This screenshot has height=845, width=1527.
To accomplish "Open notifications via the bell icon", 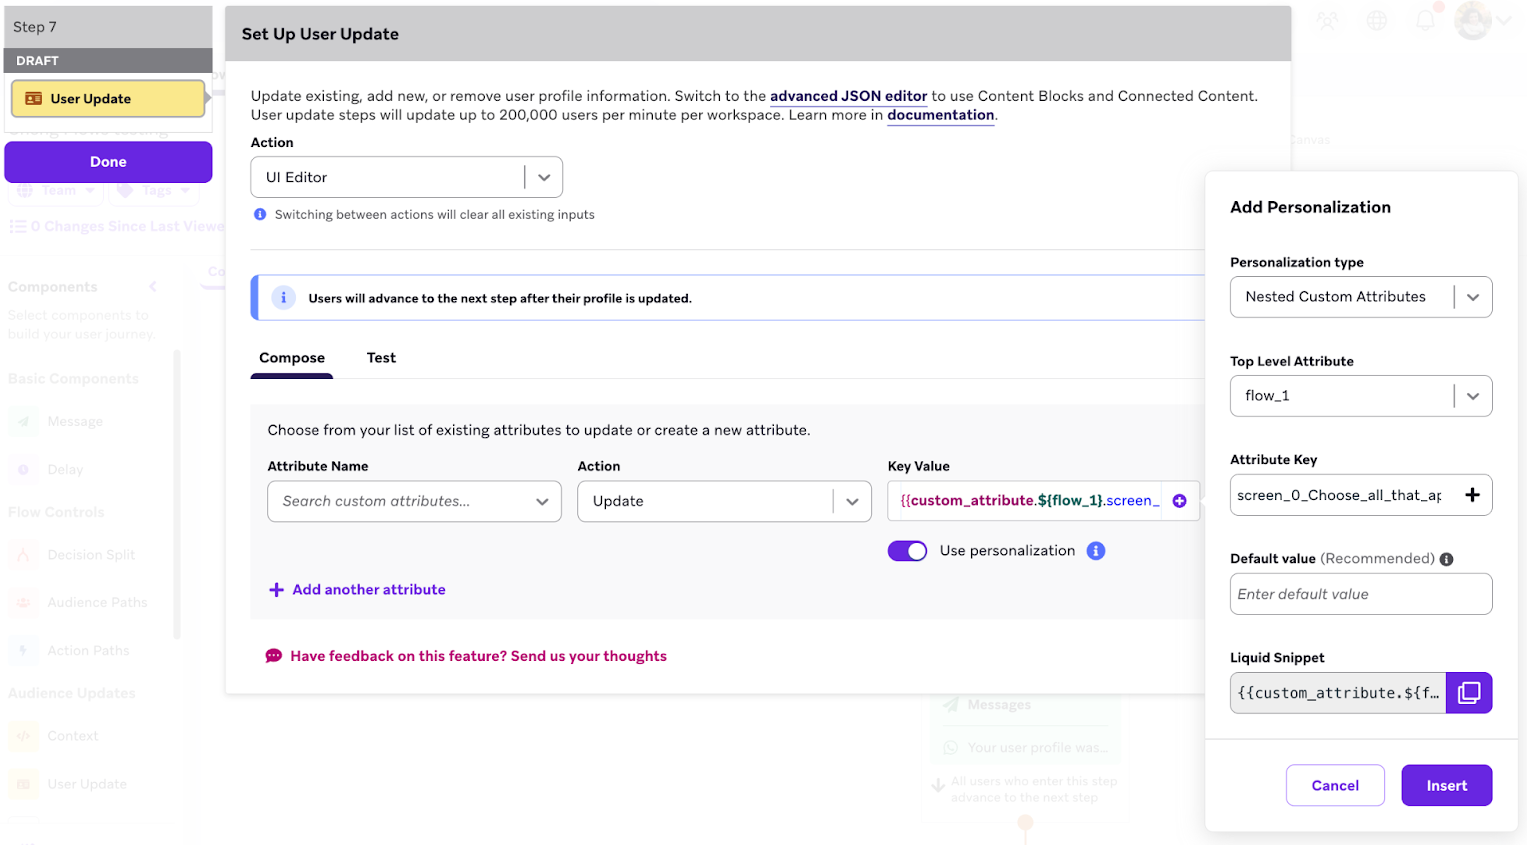I will pos(1424,20).
